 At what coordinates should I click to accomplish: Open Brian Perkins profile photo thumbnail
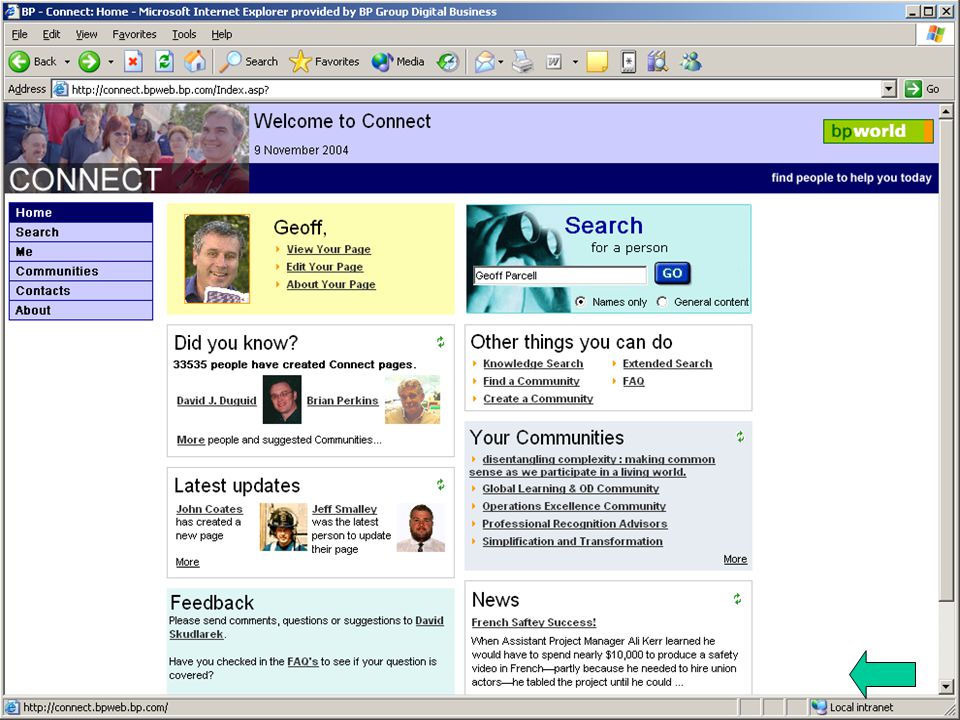point(412,400)
